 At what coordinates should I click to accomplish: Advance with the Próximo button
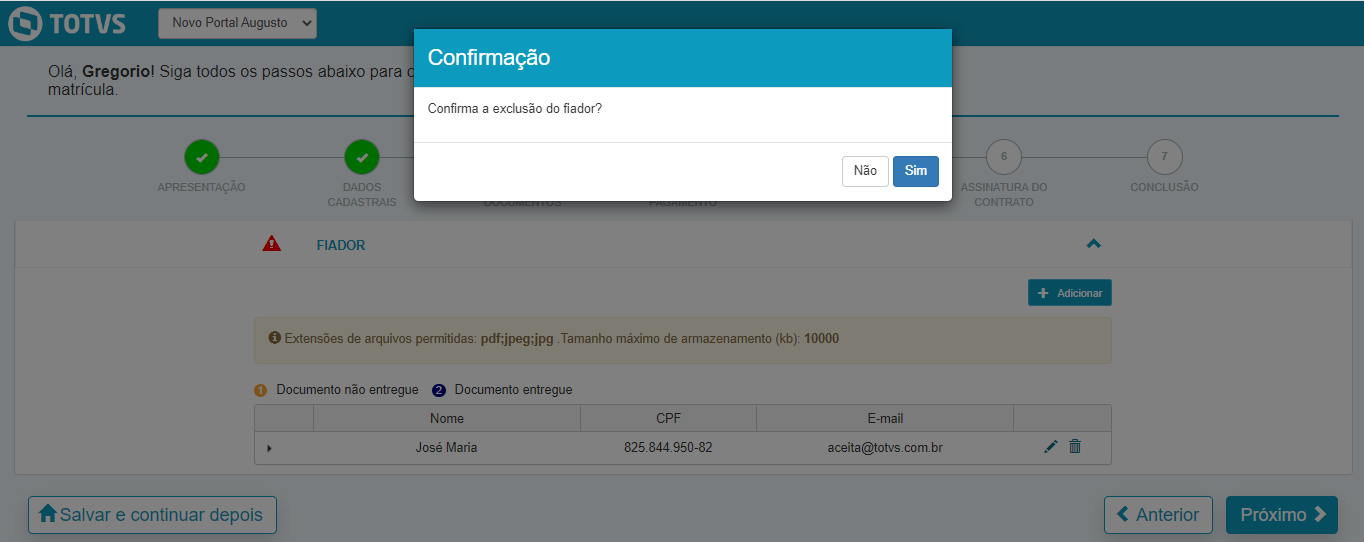tap(1282, 515)
